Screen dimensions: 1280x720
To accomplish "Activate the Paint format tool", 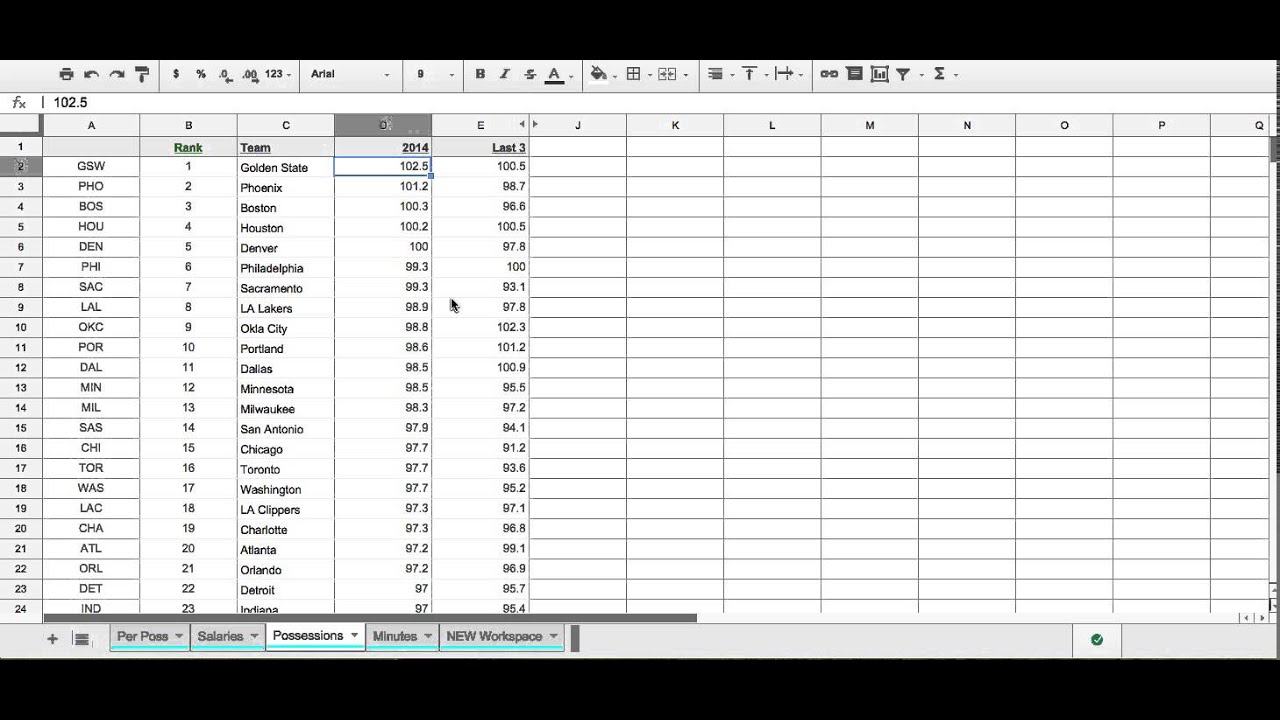I will pos(141,74).
